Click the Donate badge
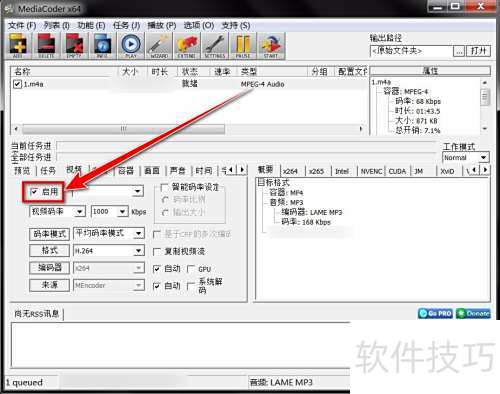 click(x=473, y=313)
